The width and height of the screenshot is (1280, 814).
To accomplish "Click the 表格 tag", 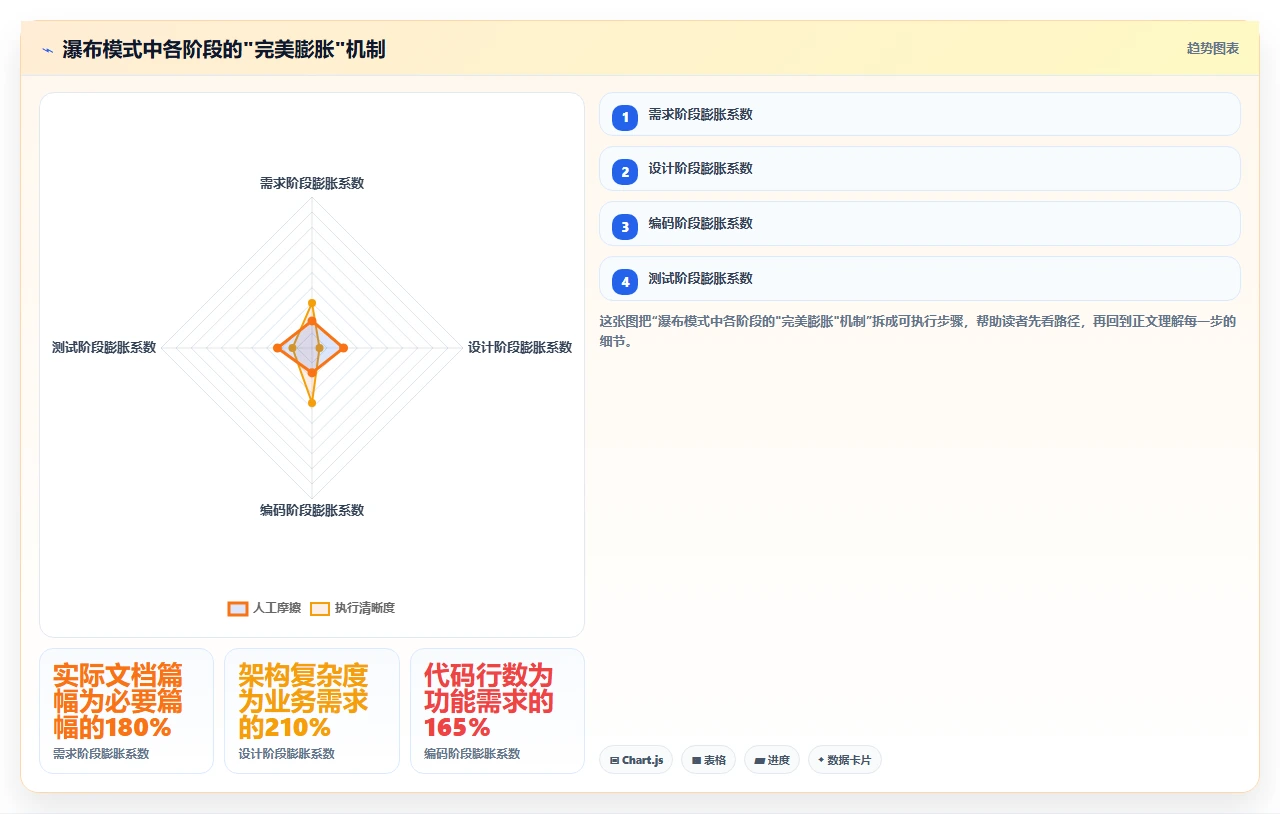I will (x=708, y=760).
